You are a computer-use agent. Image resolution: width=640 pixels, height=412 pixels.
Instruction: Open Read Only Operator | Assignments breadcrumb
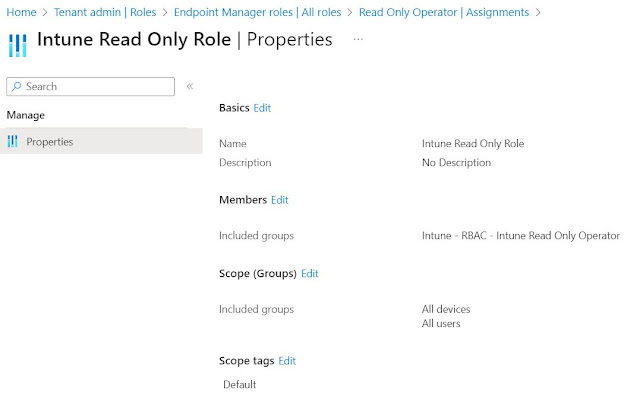[444, 12]
